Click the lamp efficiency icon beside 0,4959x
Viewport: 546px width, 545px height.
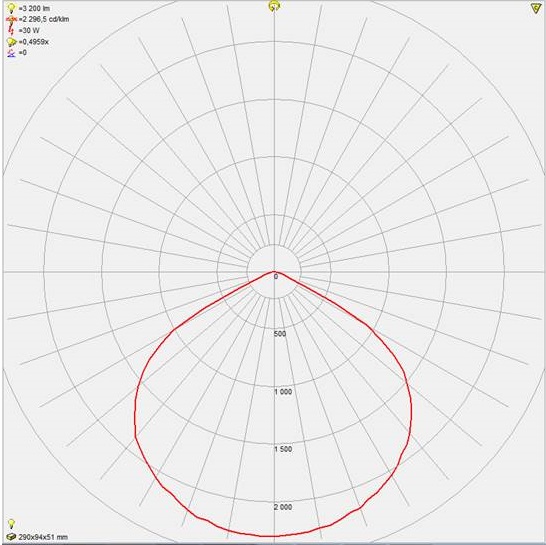click(11, 42)
